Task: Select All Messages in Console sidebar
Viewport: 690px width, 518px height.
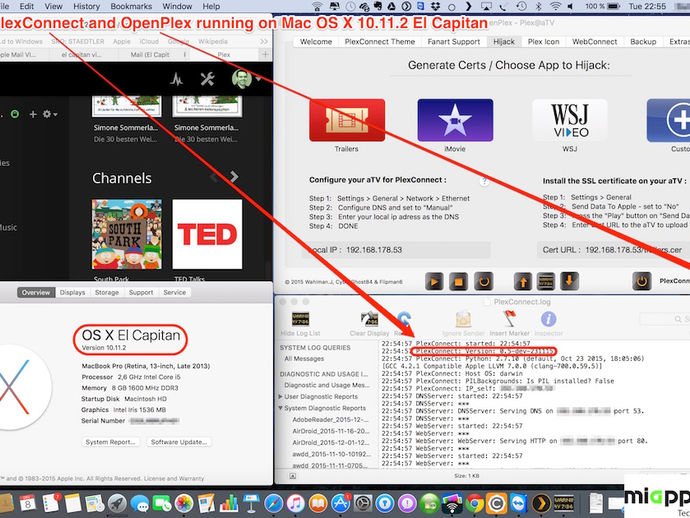Action: 304,359
